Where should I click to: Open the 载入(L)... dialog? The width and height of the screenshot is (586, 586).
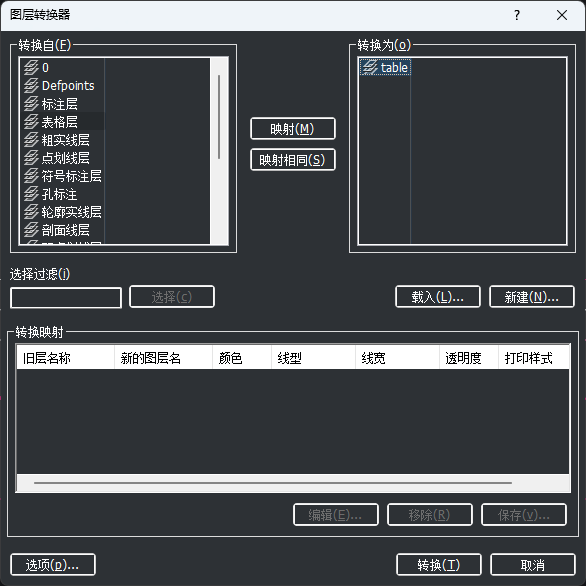(x=438, y=297)
